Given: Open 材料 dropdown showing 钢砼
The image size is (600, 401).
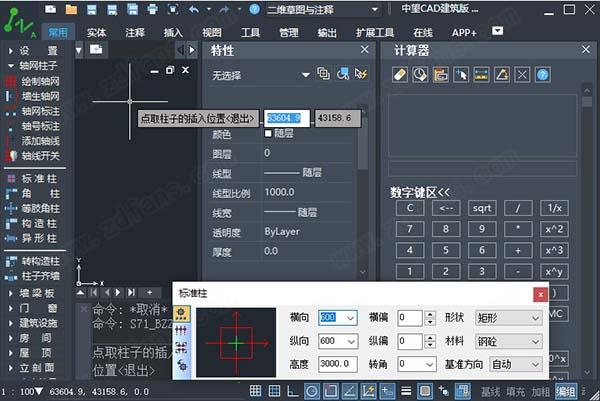Looking at the screenshot, I should coord(509,341).
